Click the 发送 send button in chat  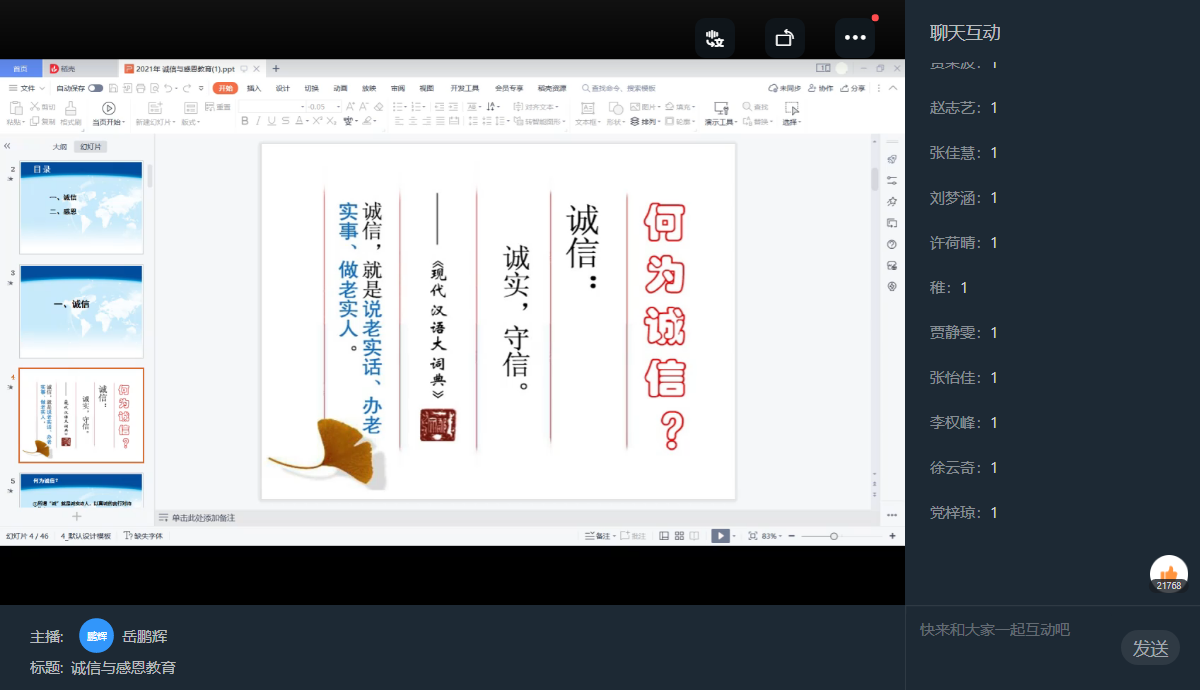click(x=1150, y=648)
